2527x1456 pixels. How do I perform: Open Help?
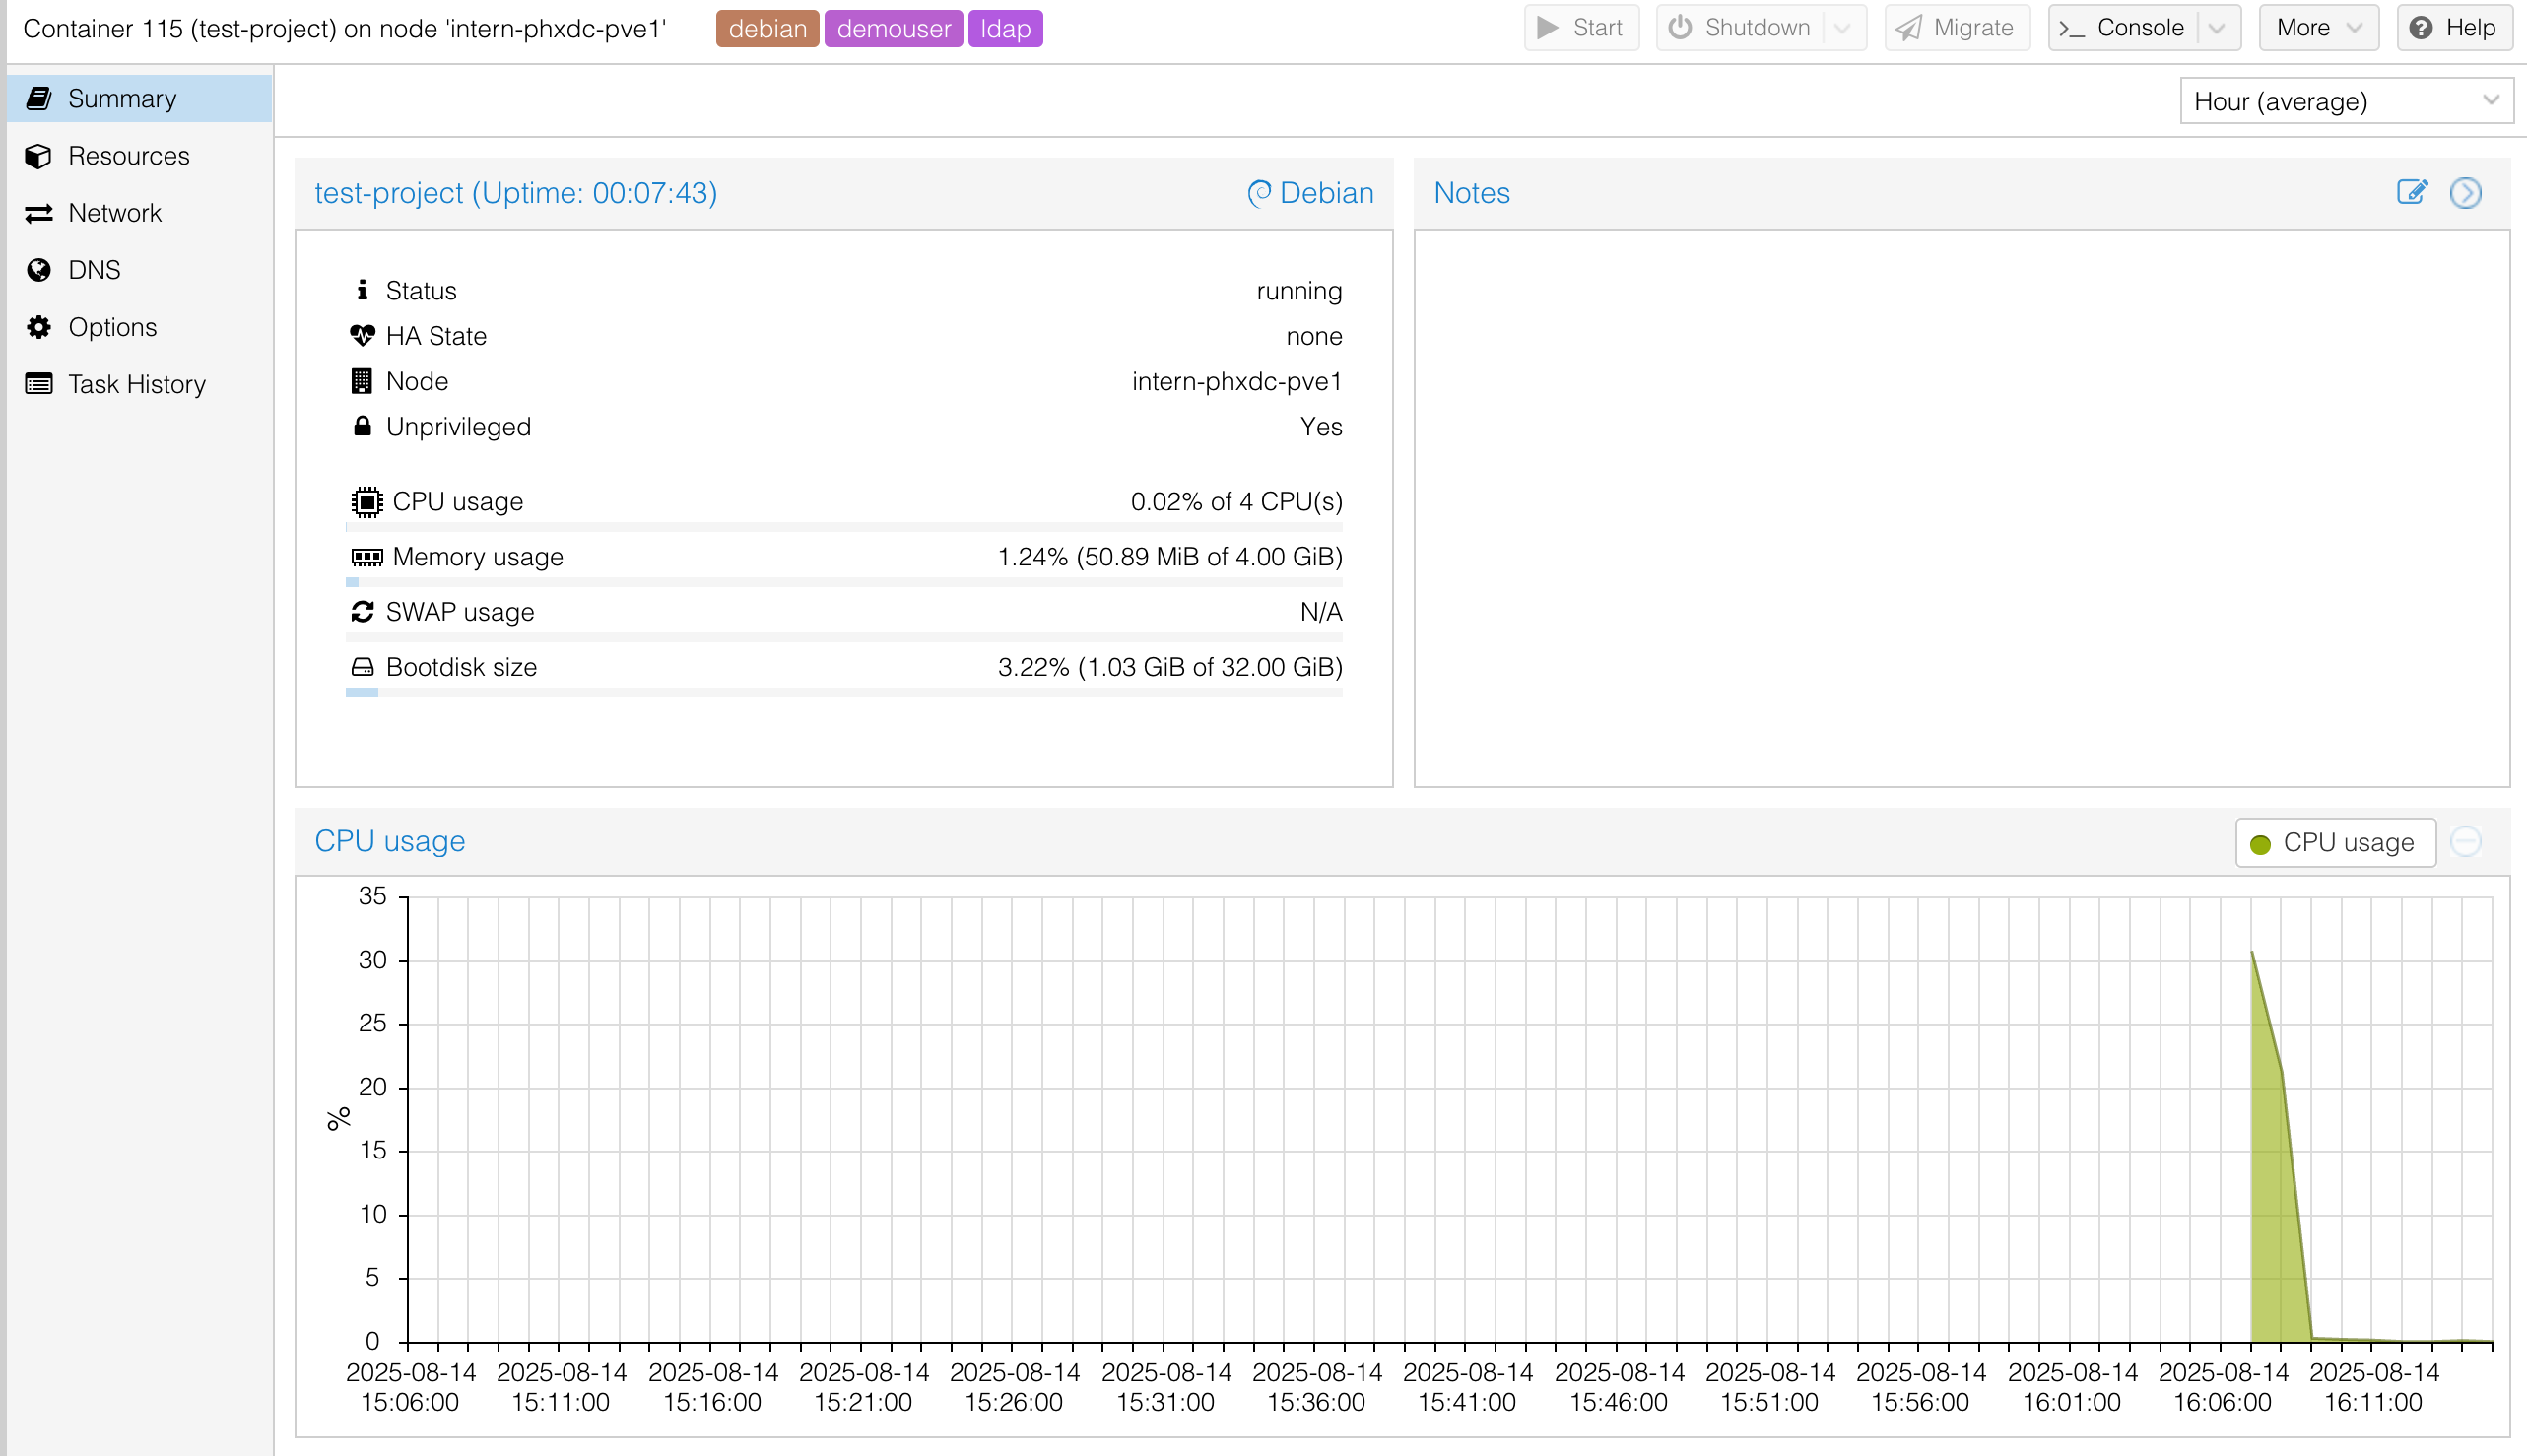2455,27
